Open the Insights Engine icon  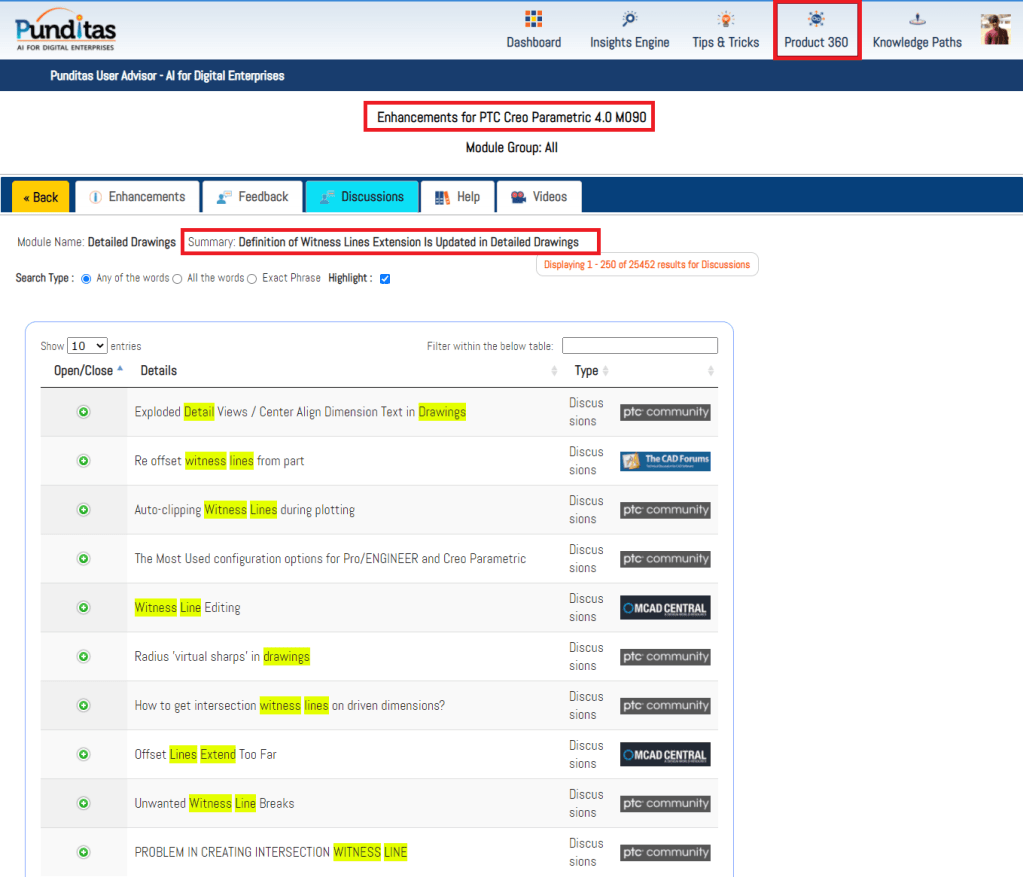click(629, 19)
